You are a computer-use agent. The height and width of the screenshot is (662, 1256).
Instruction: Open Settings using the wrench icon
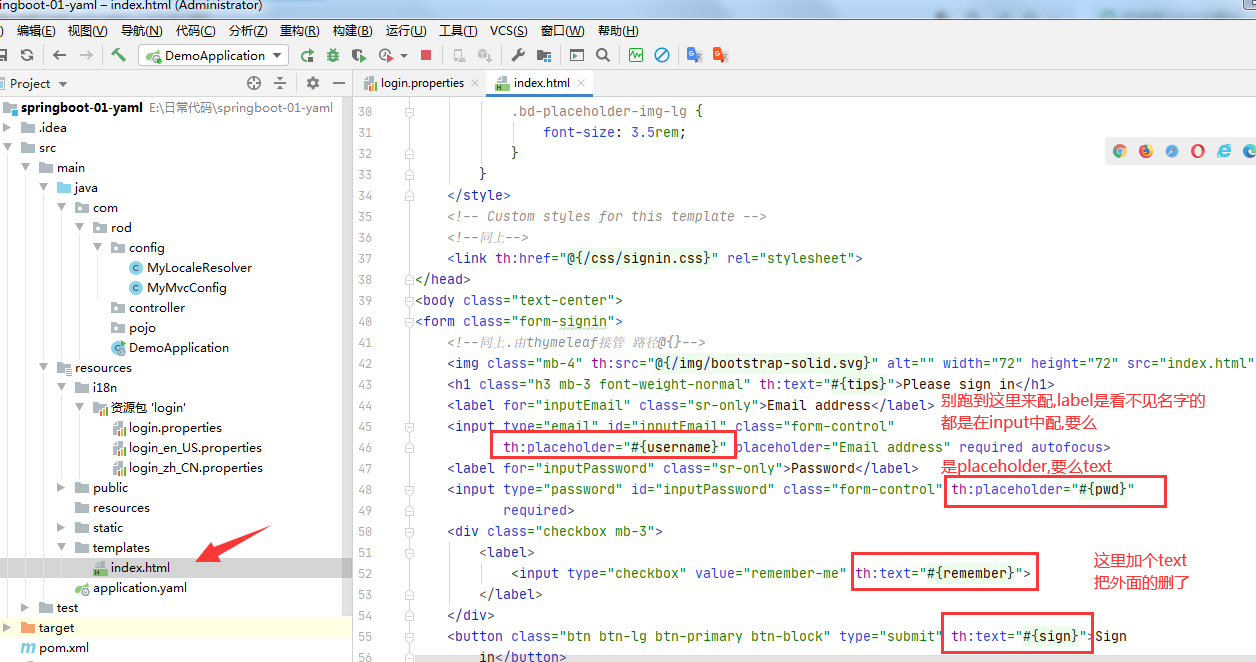[520, 55]
